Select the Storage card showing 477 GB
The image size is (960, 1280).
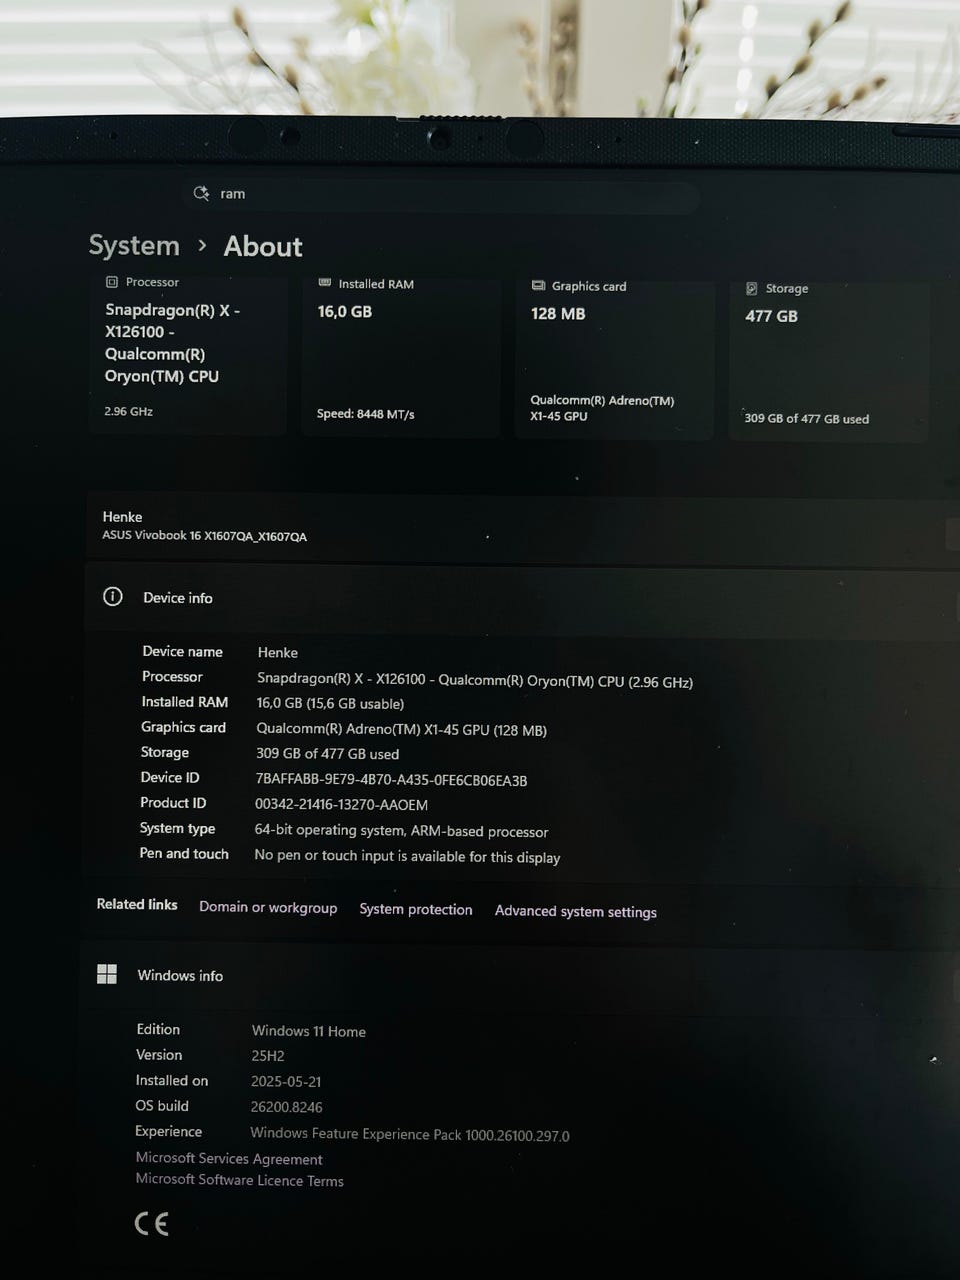(x=828, y=360)
